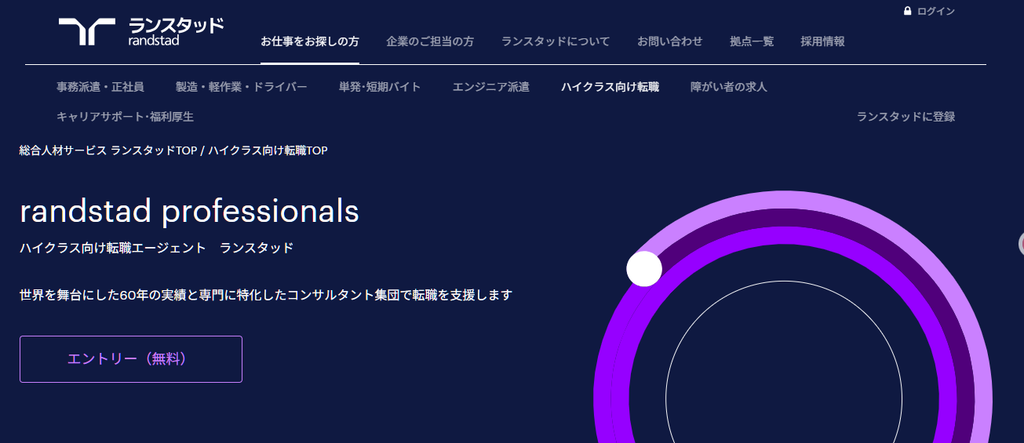This screenshot has width=1024, height=443.
Task: Click breadcrumb ハイクラス向け転職TOP
Action: click(268, 150)
